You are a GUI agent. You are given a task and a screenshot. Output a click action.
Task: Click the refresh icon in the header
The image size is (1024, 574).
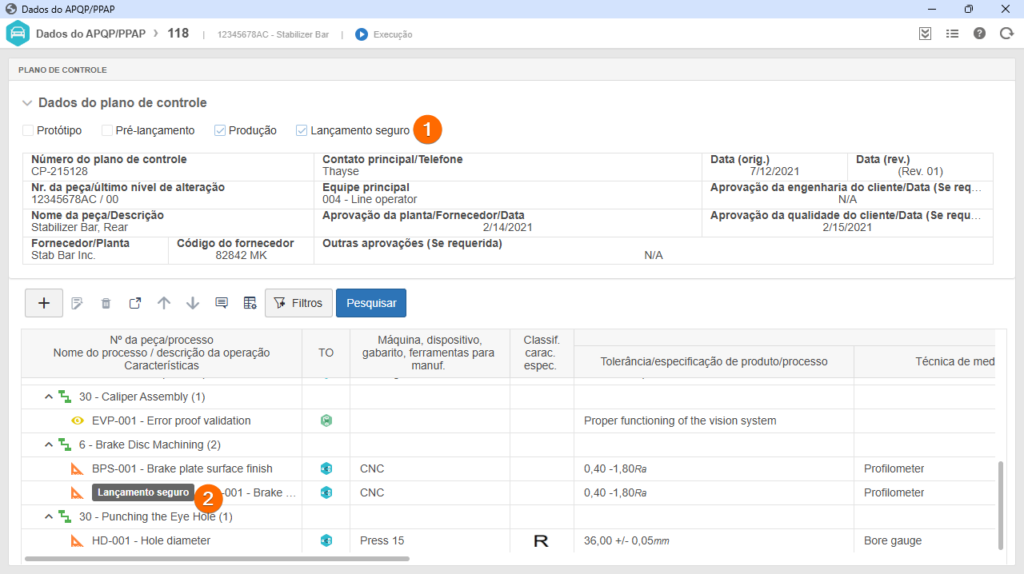point(1004,33)
